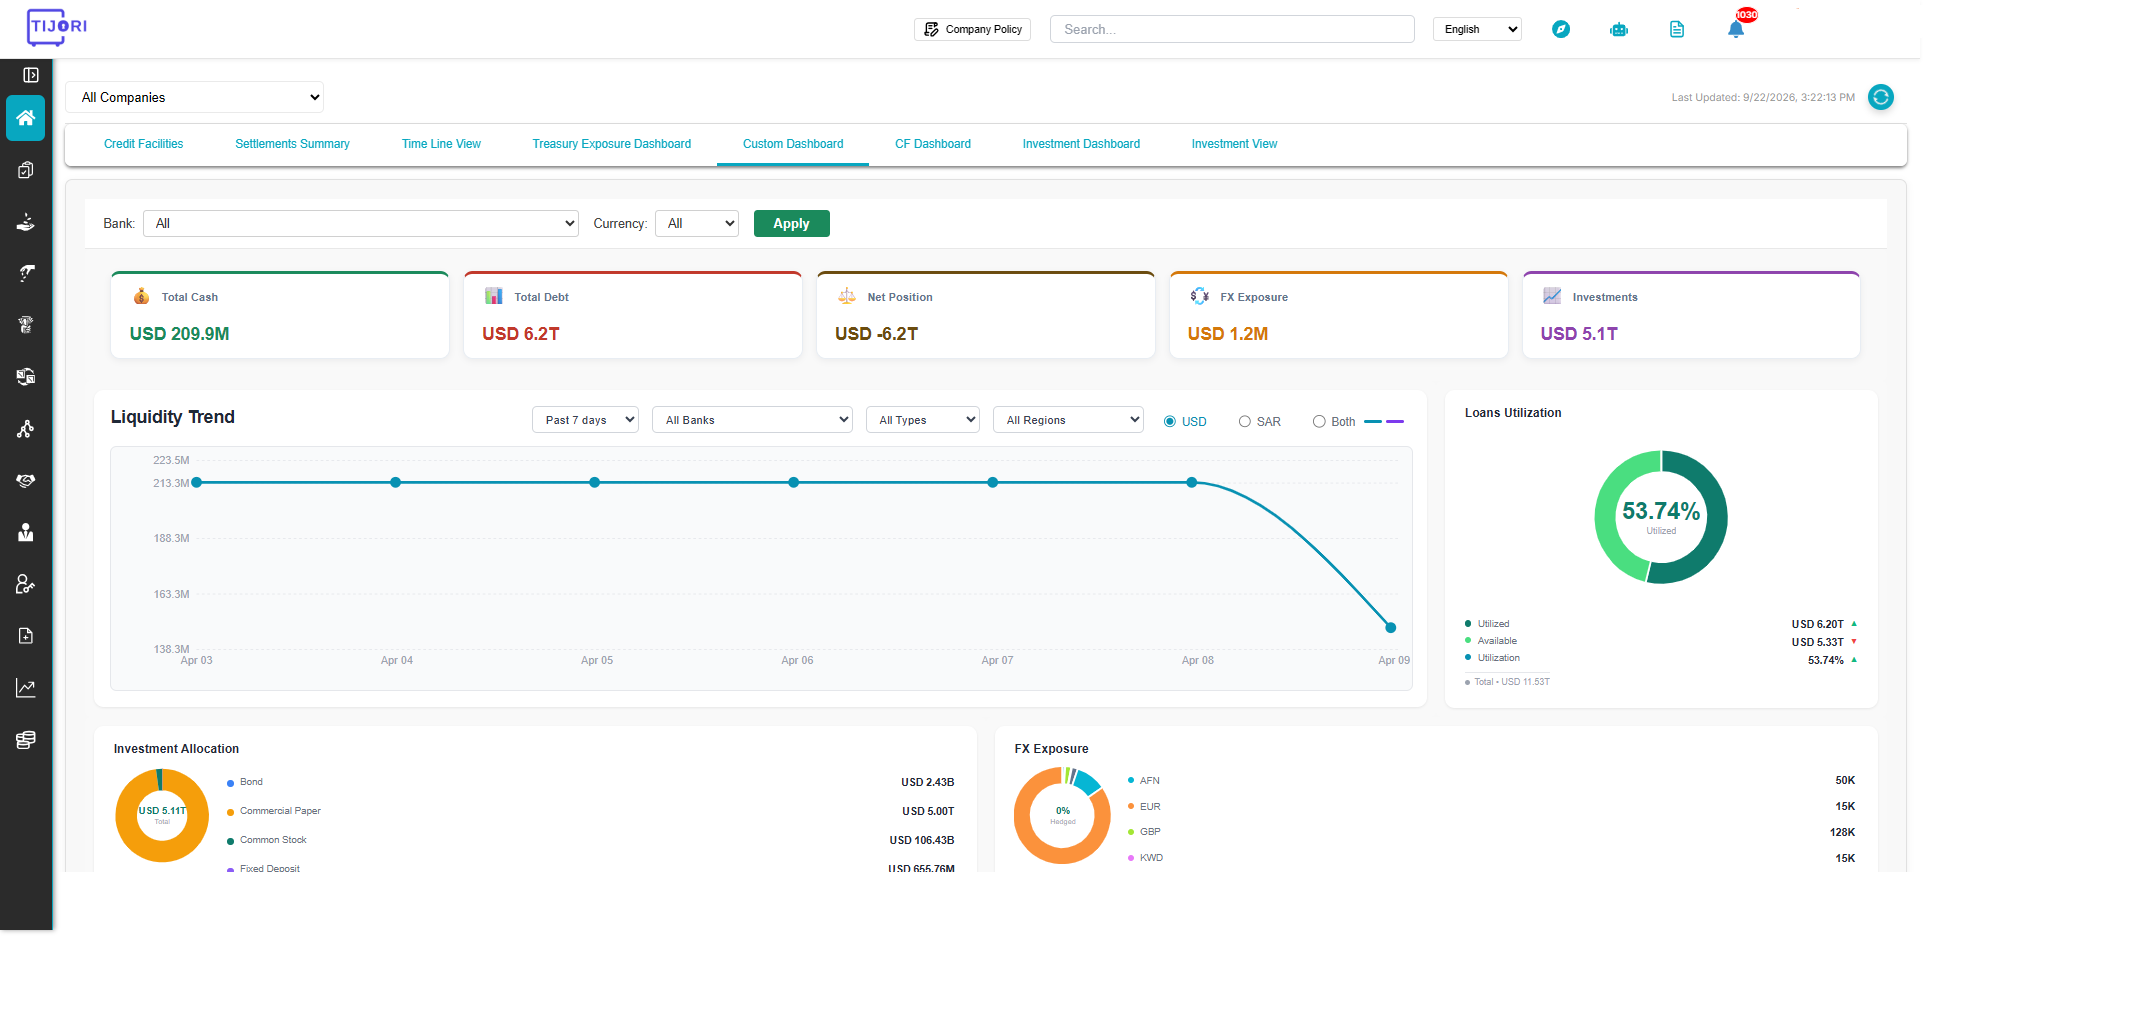Open the user key permissions sidebar icon

pos(26,584)
